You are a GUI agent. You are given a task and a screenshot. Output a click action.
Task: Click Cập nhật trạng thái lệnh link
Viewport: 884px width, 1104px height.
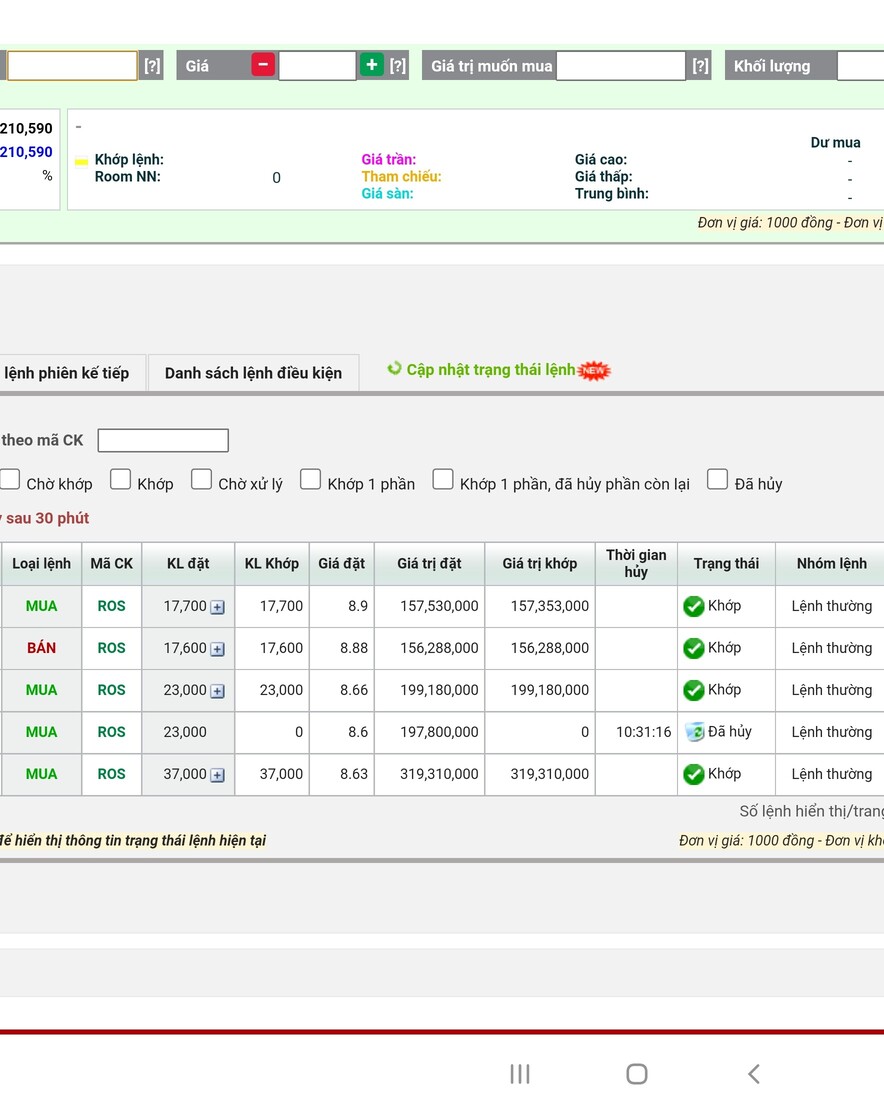(x=490, y=370)
